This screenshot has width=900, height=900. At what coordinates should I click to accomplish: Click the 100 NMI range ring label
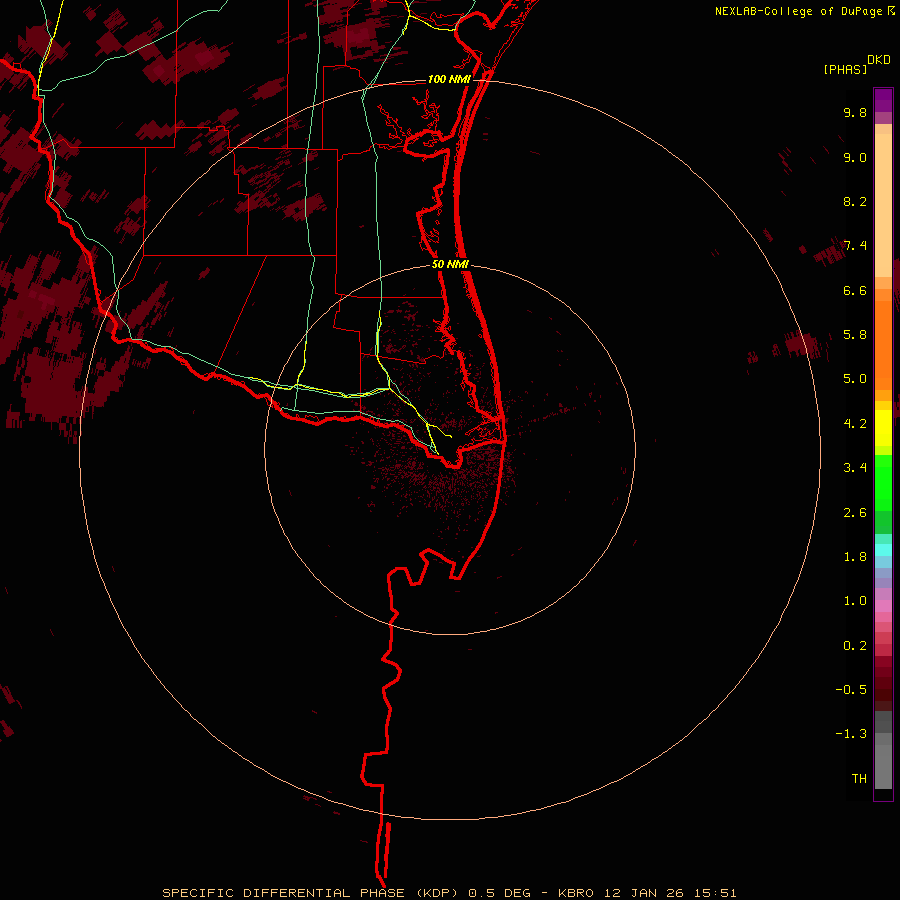(449, 79)
